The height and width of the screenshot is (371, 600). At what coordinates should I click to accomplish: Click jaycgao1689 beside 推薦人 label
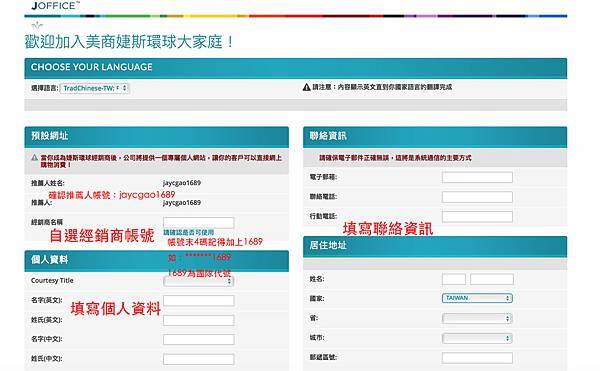[182, 202]
